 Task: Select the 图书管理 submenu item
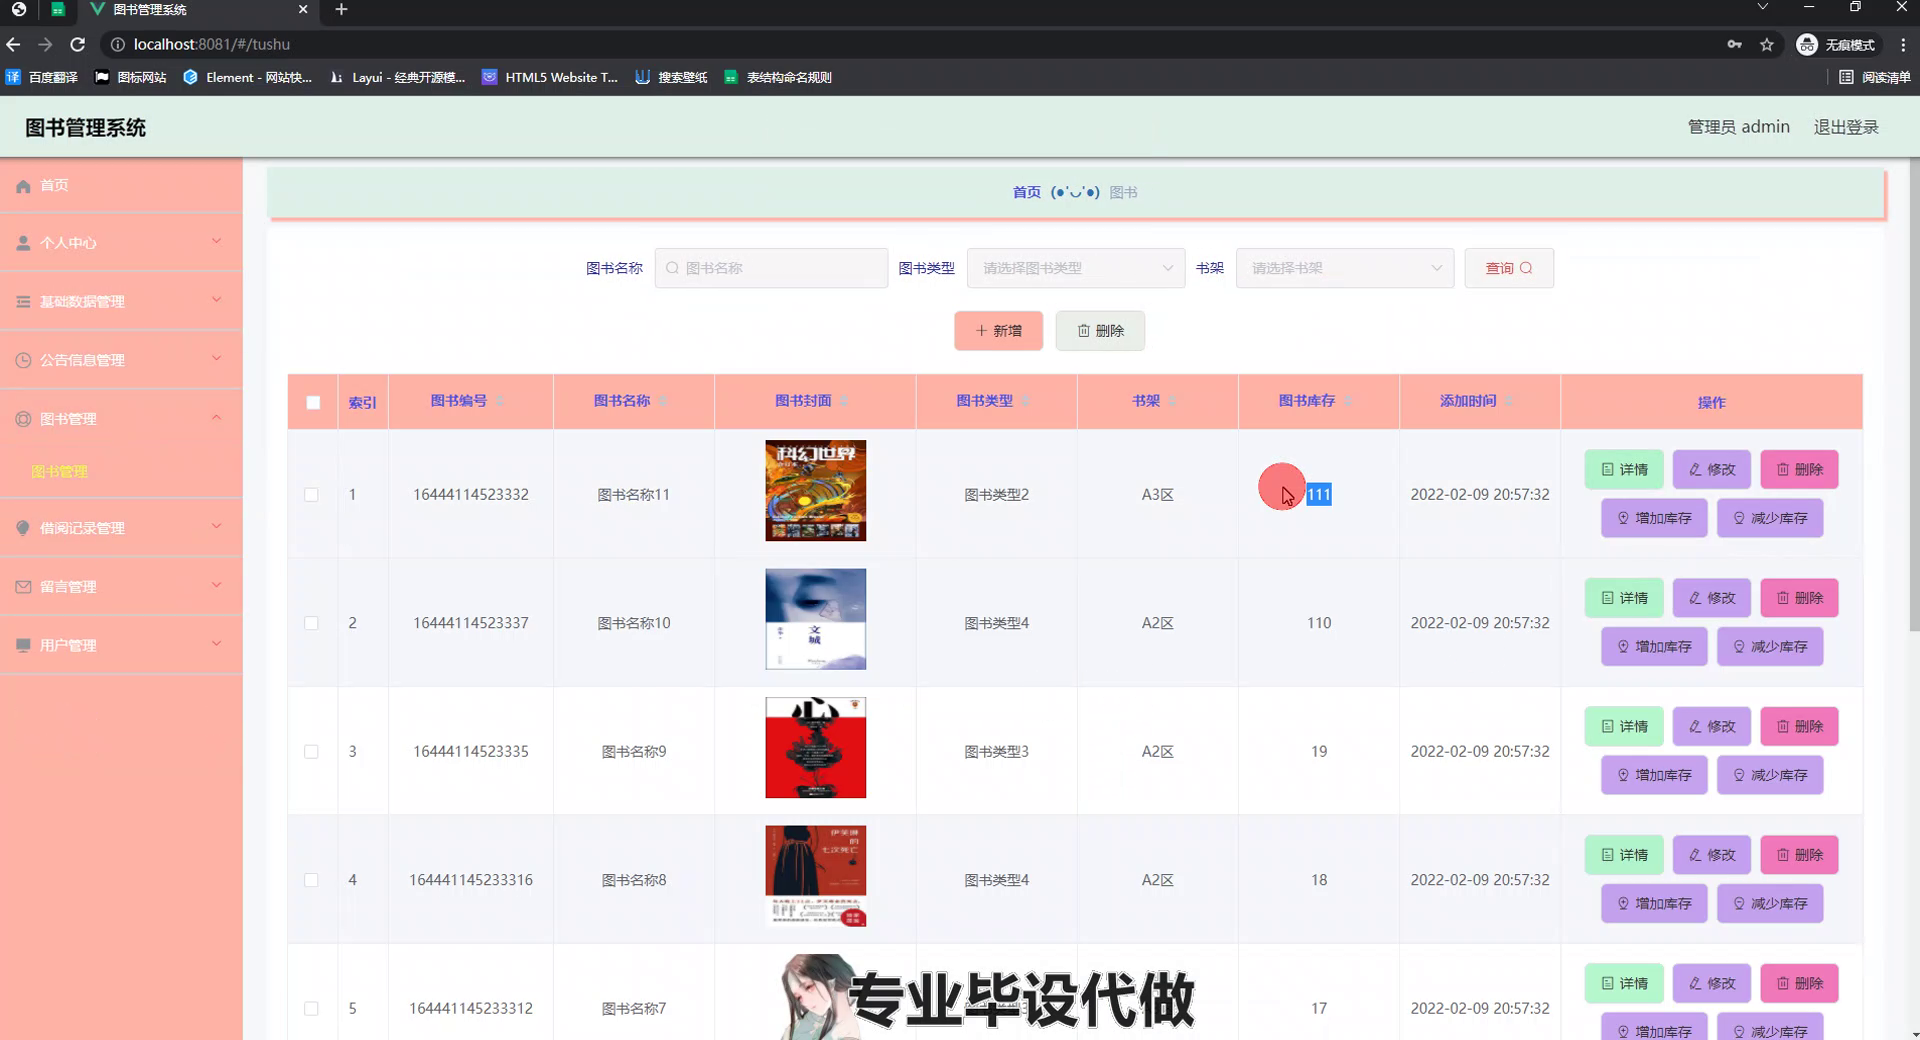pyautogui.click(x=60, y=471)
